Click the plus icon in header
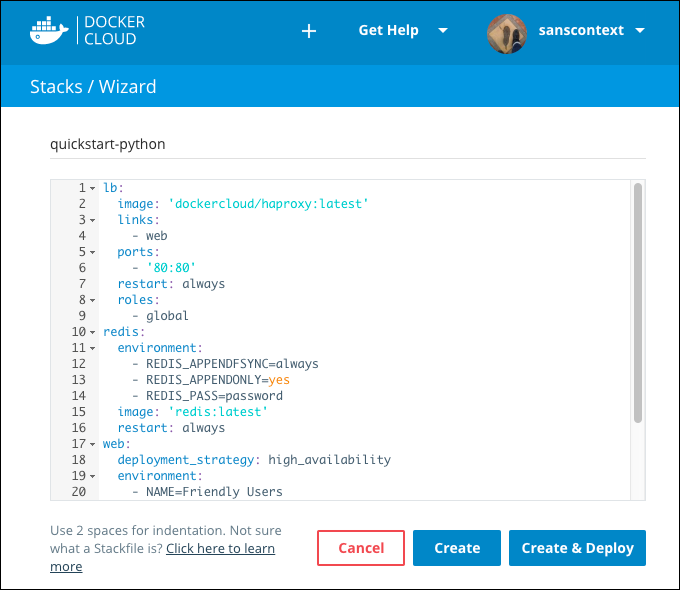 click(x=309, y=31)
